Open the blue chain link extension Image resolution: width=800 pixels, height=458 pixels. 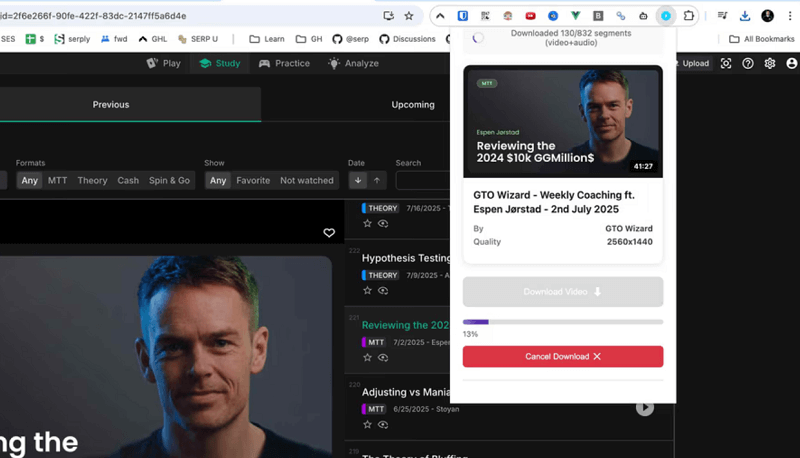click(x=620, y=16)
